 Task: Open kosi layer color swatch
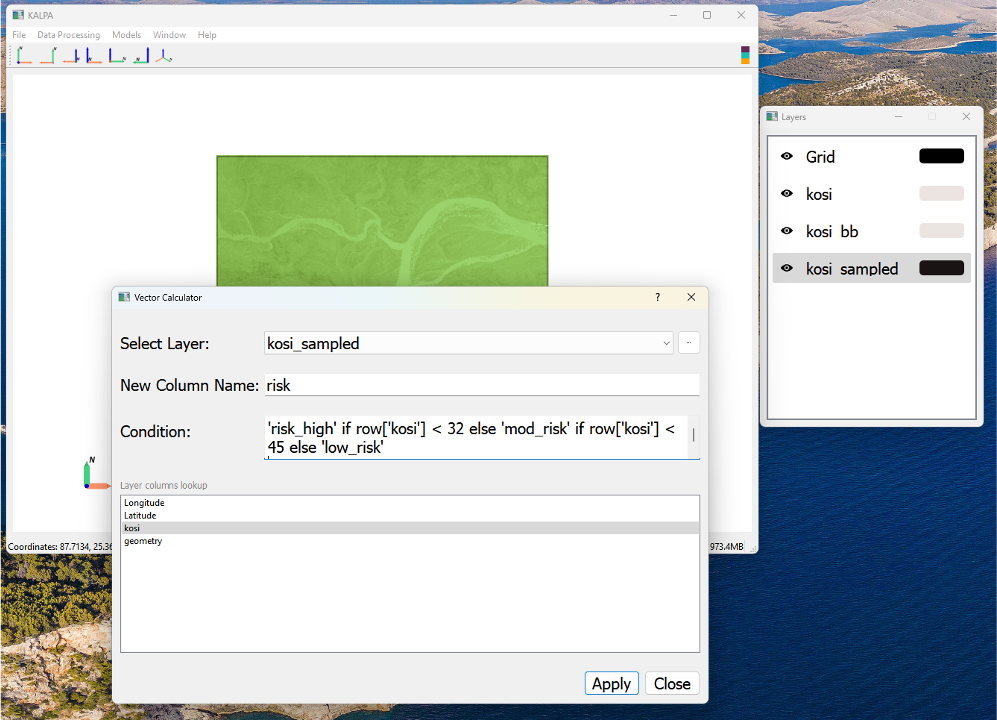[941, 193]
